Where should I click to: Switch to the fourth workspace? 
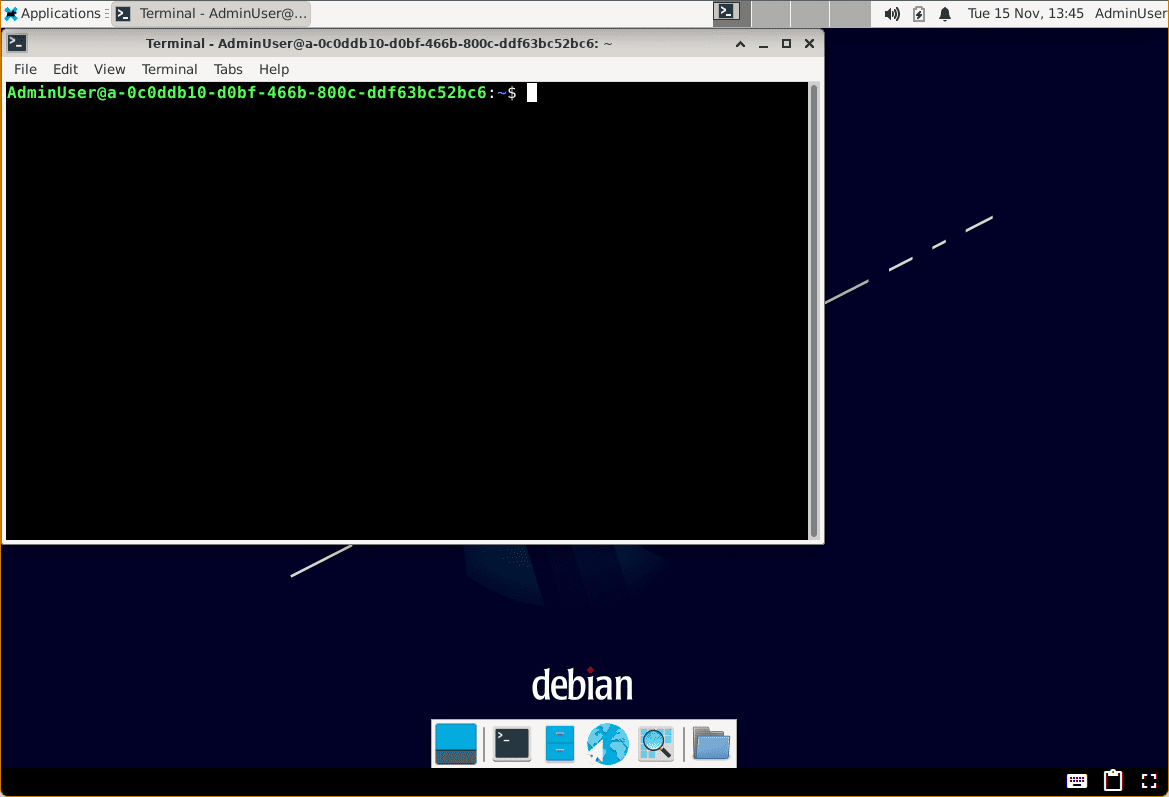850,13
